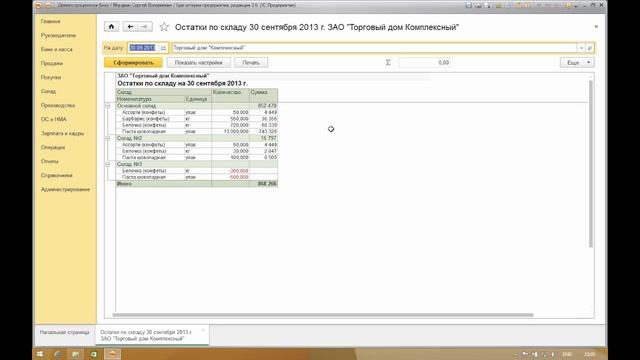Collapse the Склад №2 group
This screenshot has width=640, height=360.
coord(108,138)
